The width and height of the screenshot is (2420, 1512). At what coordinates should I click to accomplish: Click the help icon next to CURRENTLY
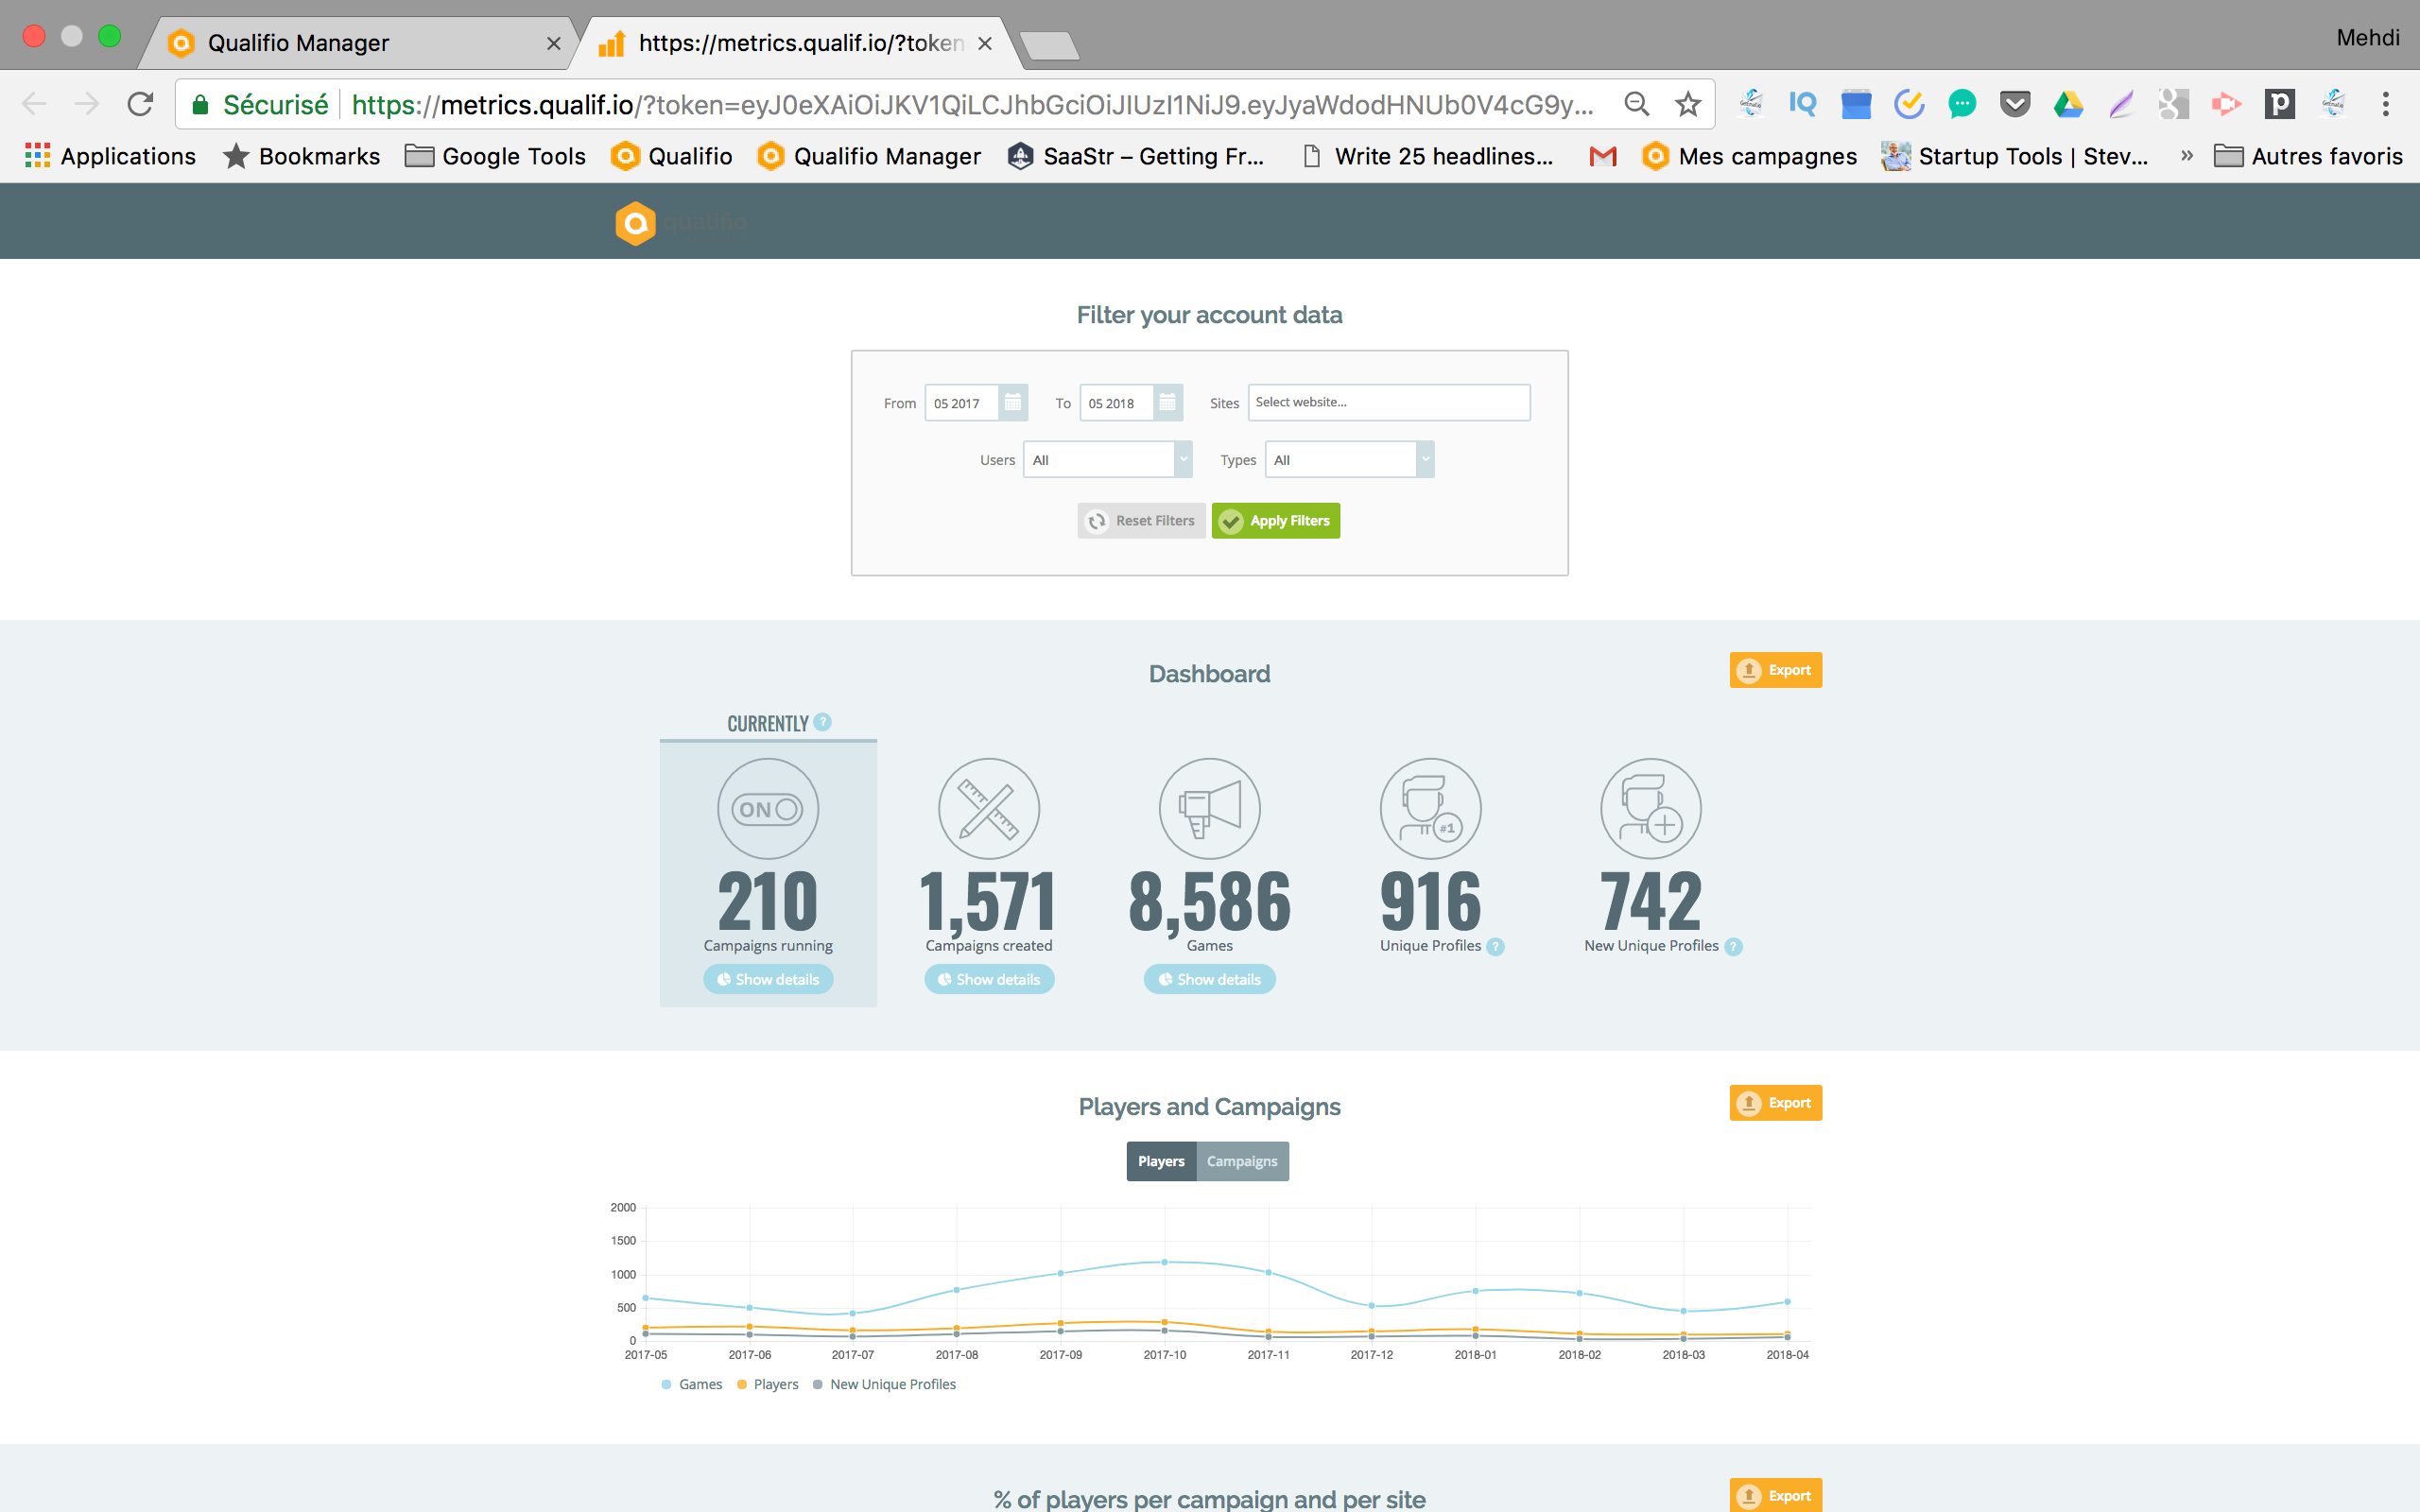[x=822, y=722]
